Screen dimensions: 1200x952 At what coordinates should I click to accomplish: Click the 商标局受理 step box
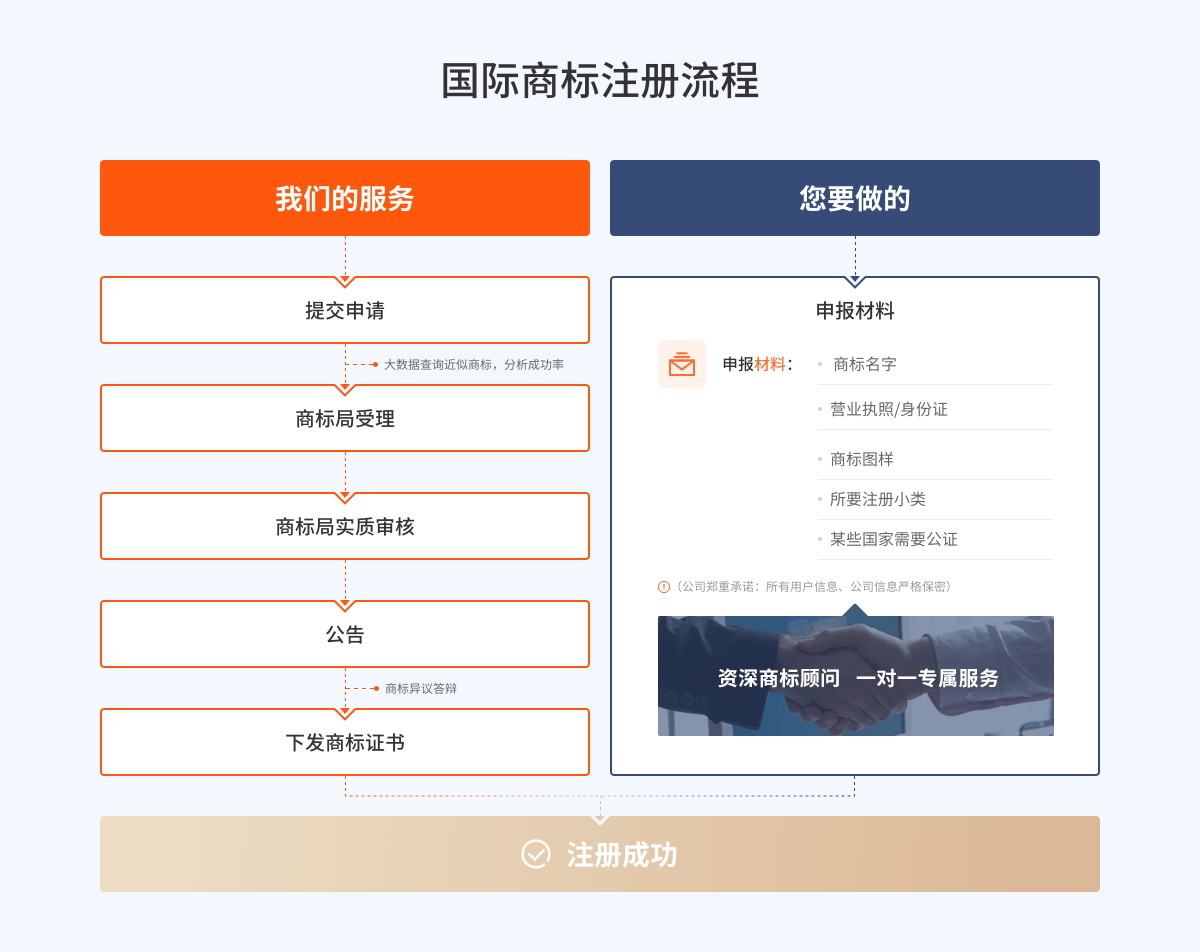tap(345, 419)
